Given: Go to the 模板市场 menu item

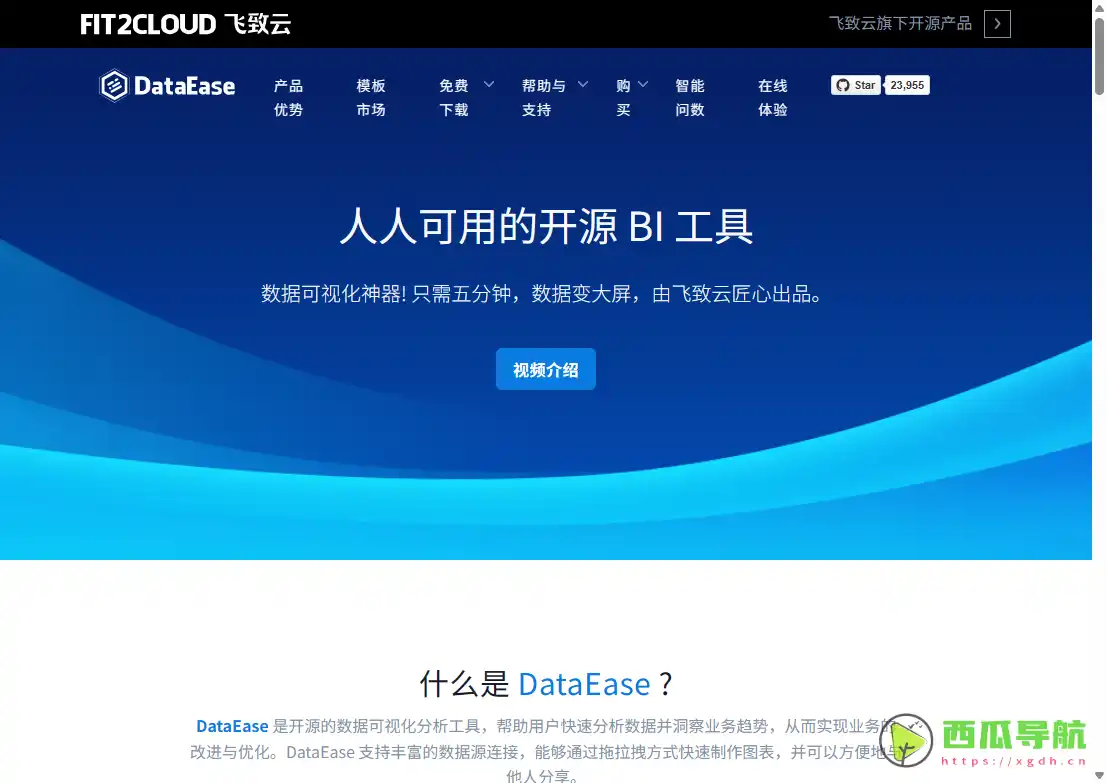Looking at the screenshot, I should [371, 97].
